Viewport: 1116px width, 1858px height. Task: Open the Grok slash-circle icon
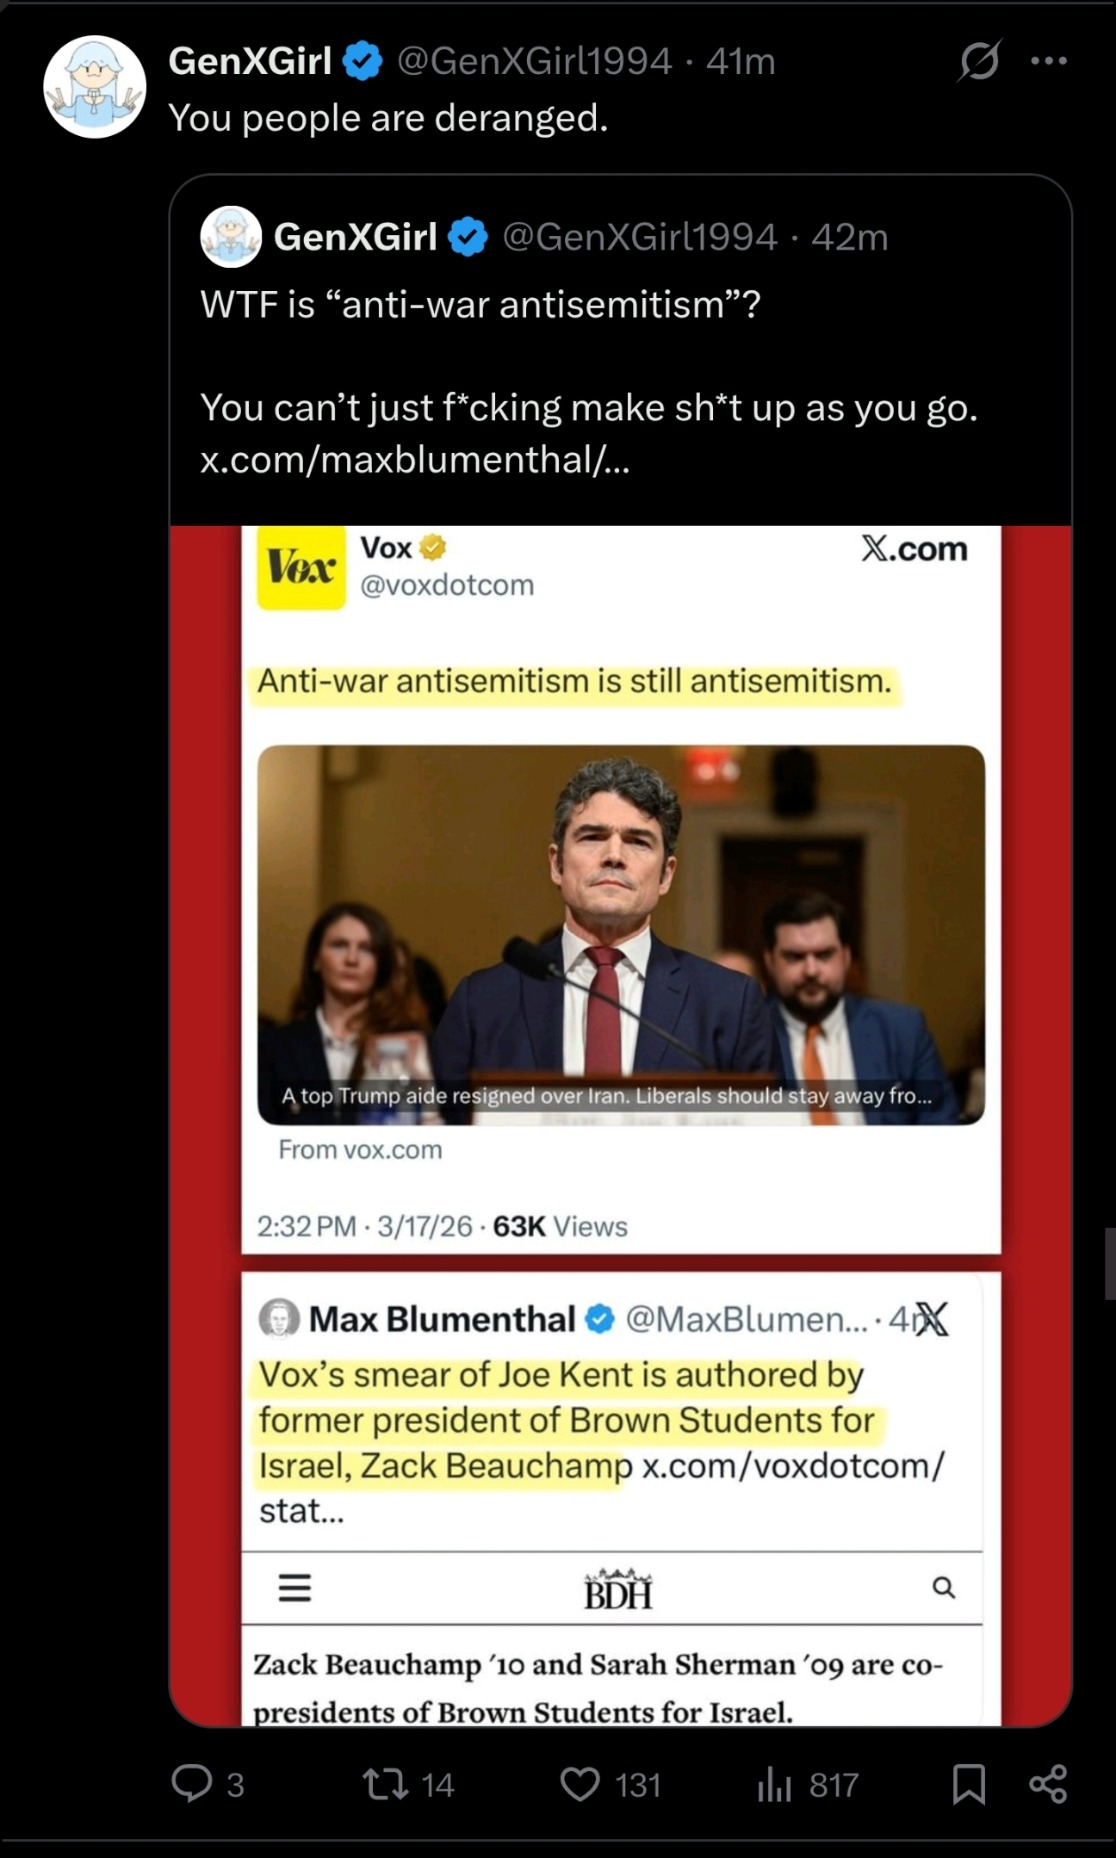979,61
